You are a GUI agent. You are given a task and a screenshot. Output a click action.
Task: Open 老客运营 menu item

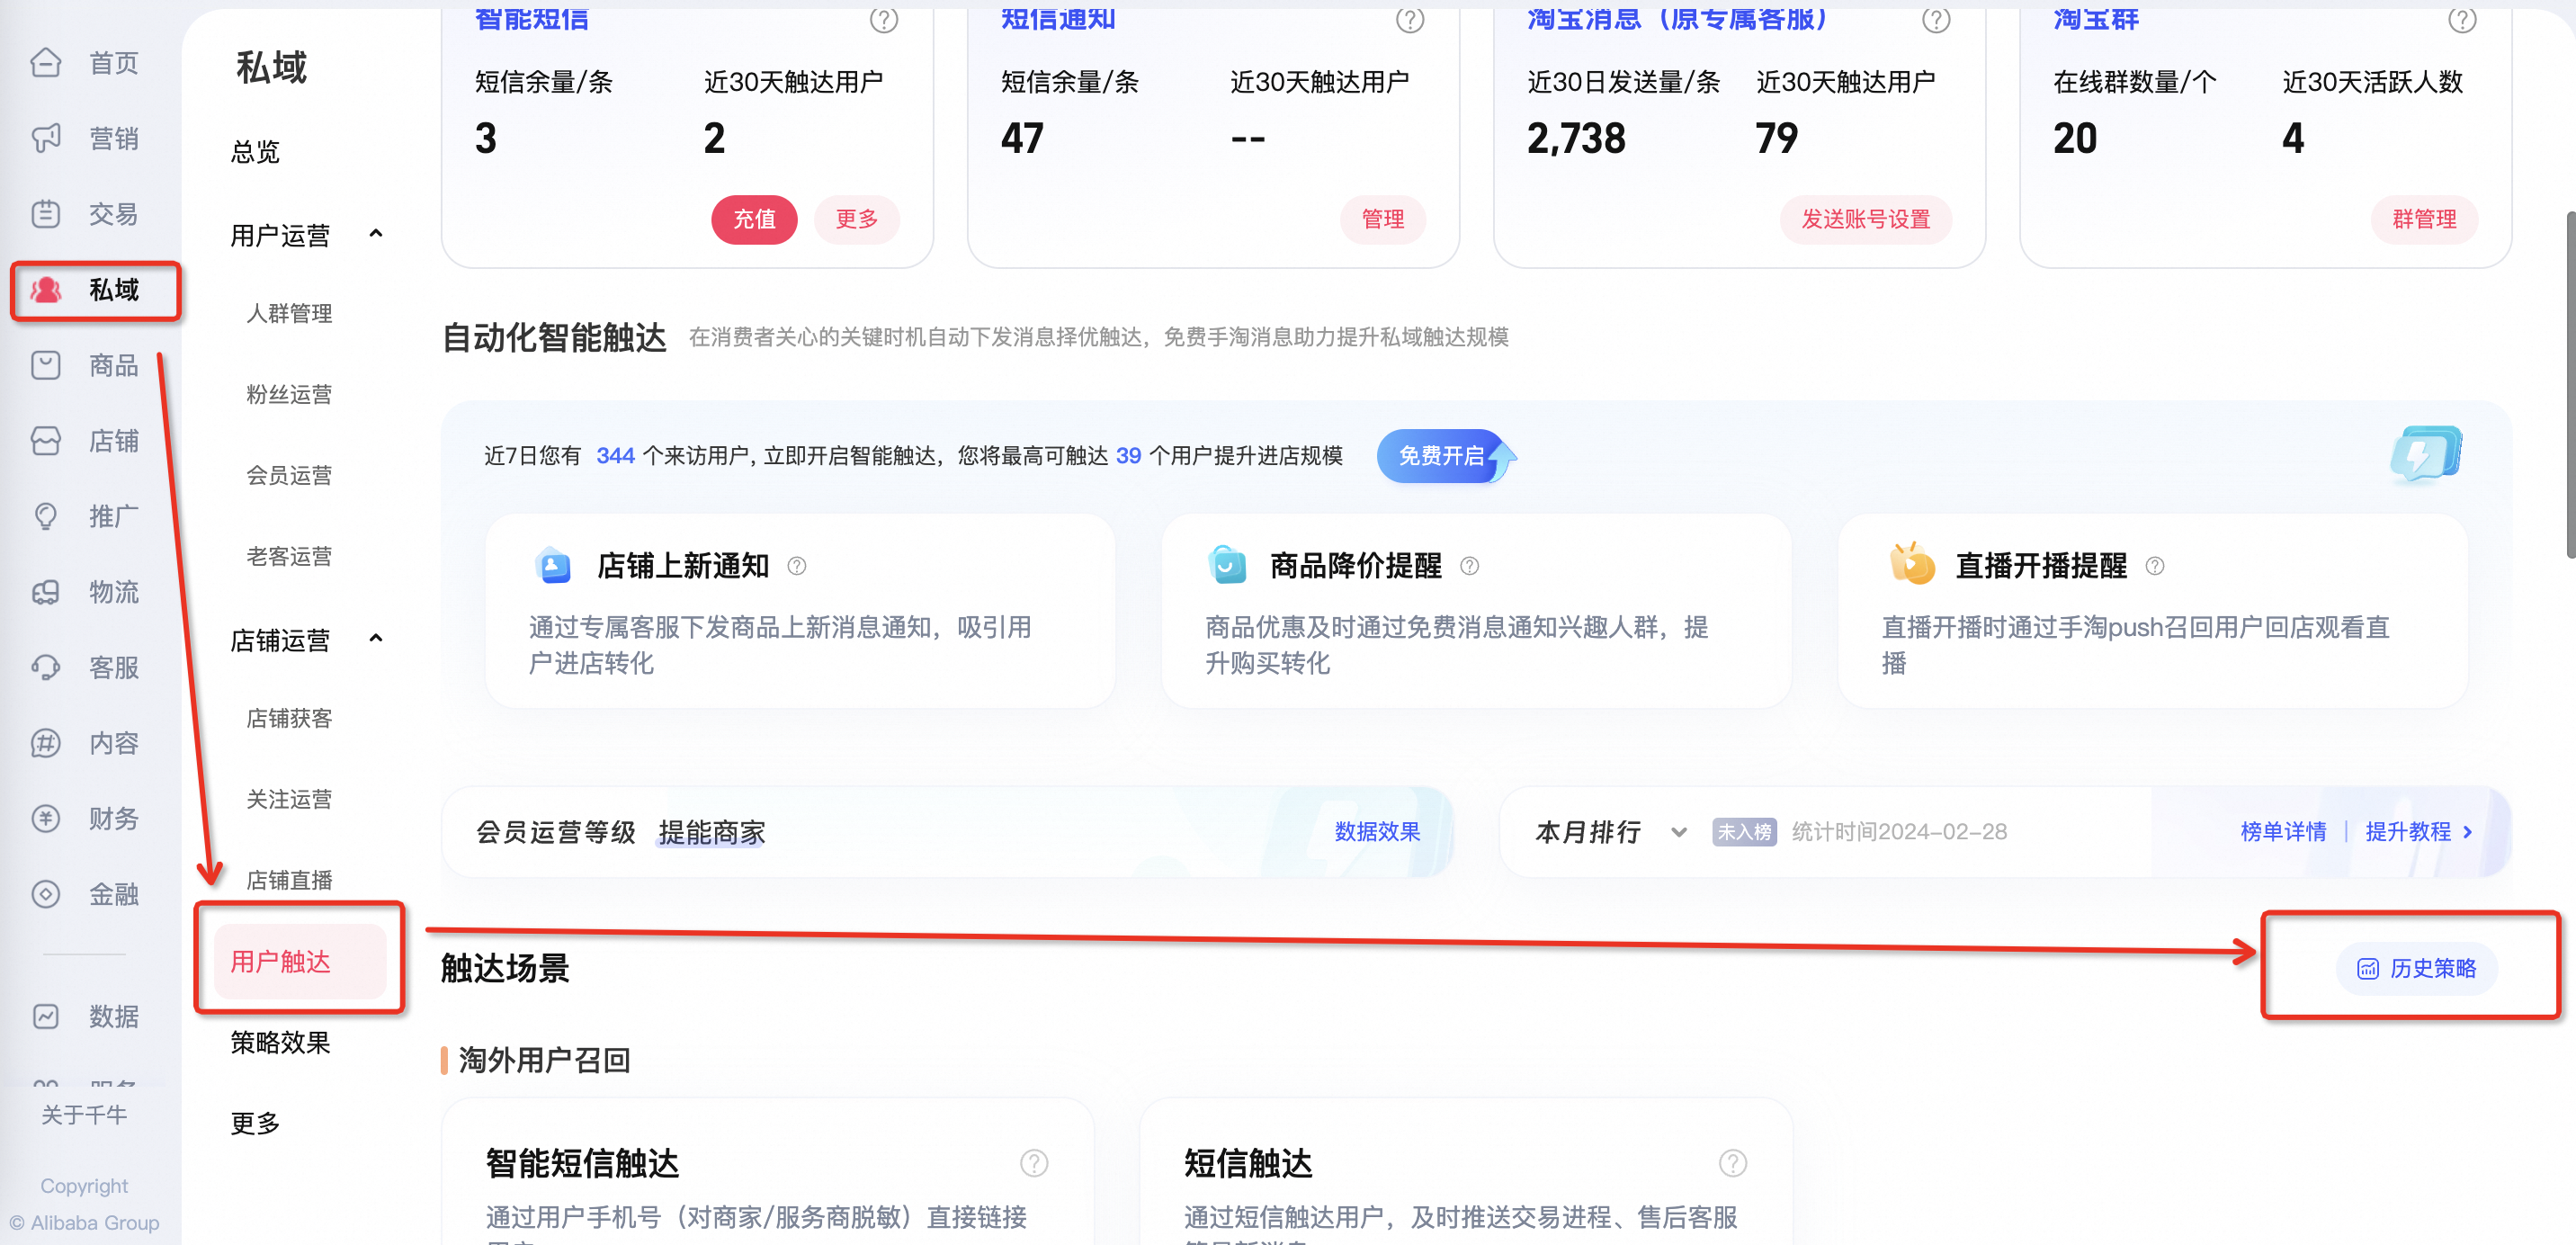[289, 556]
